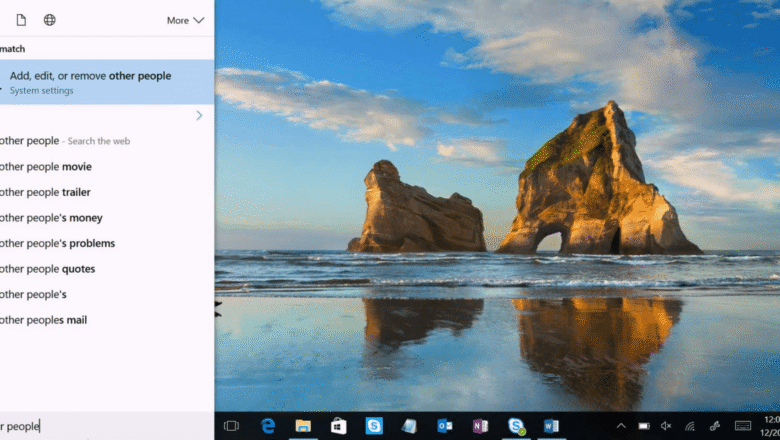The image size is (780, 440).
Task: Select the Web globe filter icon
Action: 50,20
